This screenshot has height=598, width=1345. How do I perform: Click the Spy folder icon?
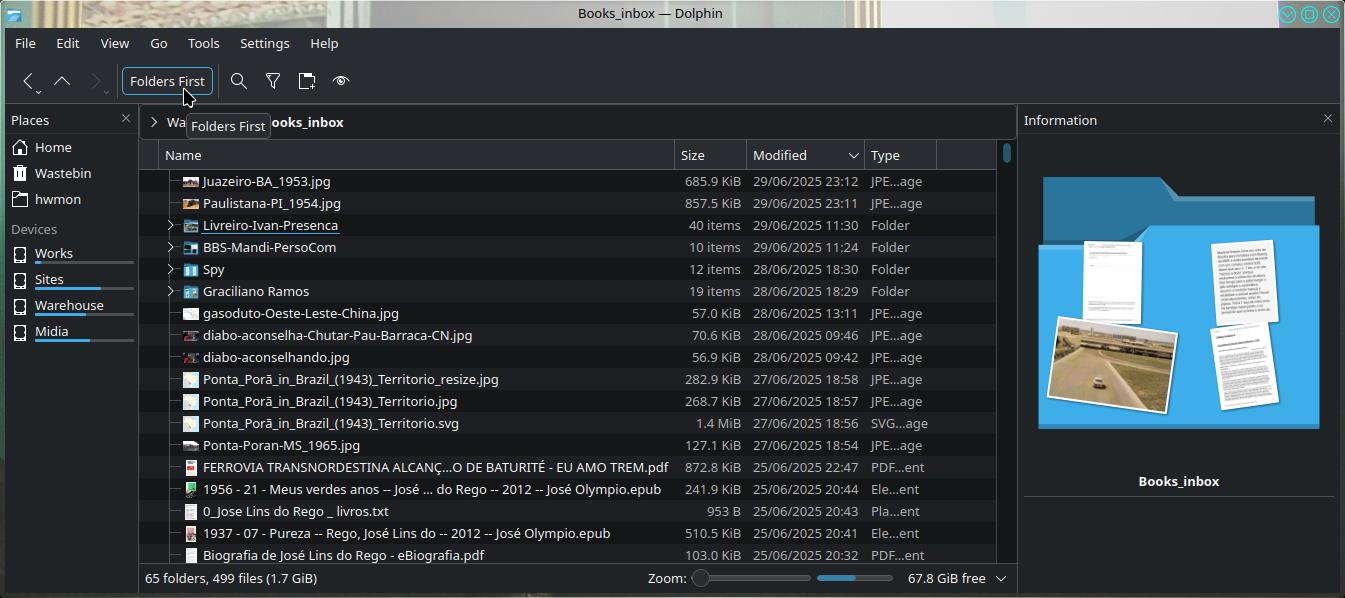pyautogui.click(x=191, y=270)
